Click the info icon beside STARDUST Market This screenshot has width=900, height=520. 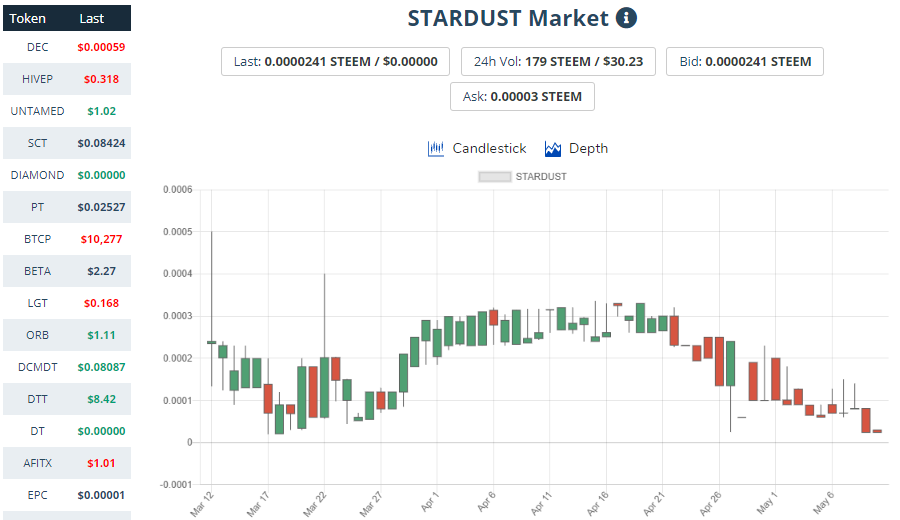[626, 18]
